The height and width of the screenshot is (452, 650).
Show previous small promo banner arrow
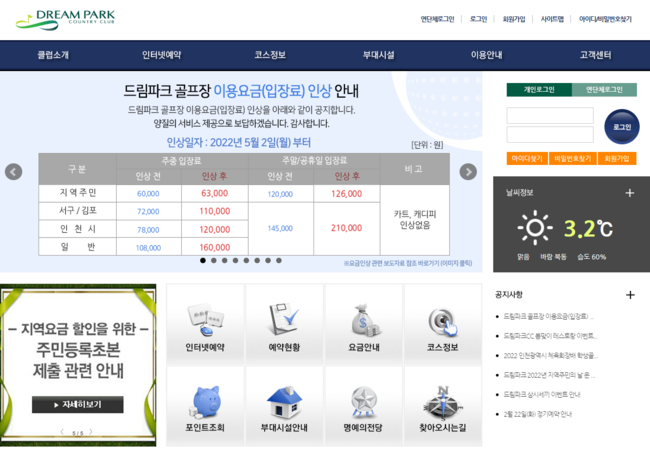pos(62,432)
